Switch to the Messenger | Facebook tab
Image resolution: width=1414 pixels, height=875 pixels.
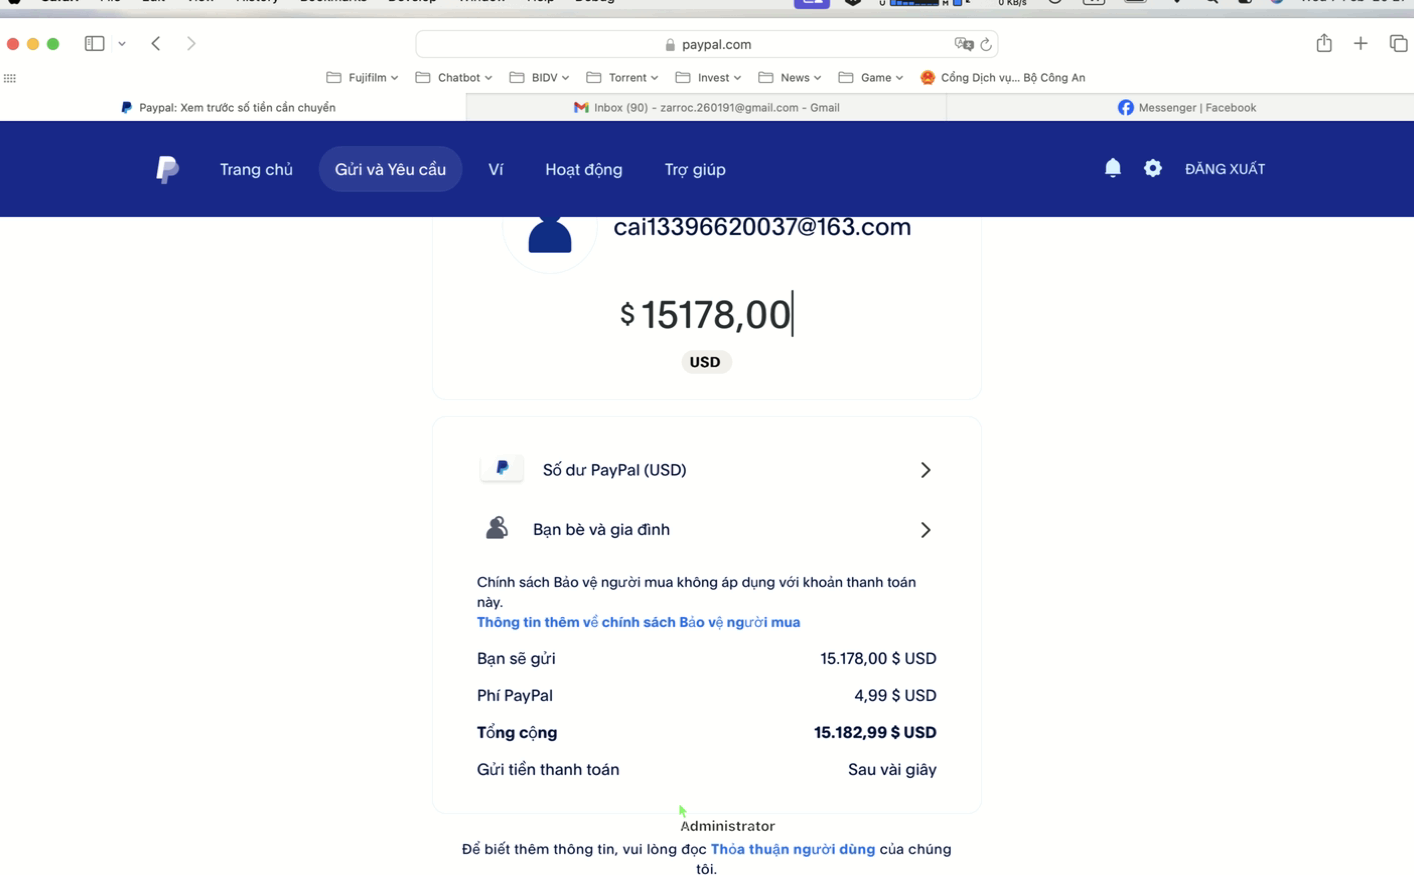pos(1186,108)
